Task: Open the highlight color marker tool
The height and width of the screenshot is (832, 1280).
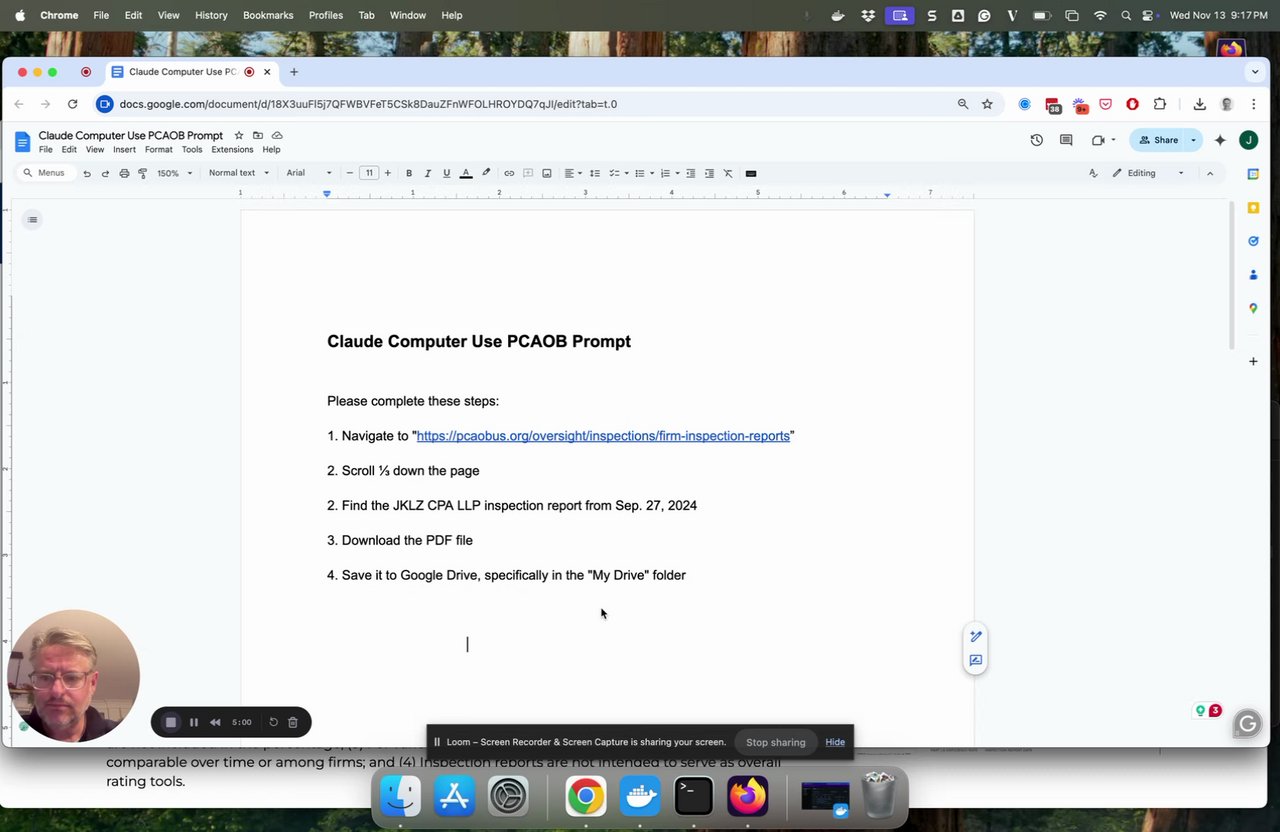Action: click(x=486, y=173)
